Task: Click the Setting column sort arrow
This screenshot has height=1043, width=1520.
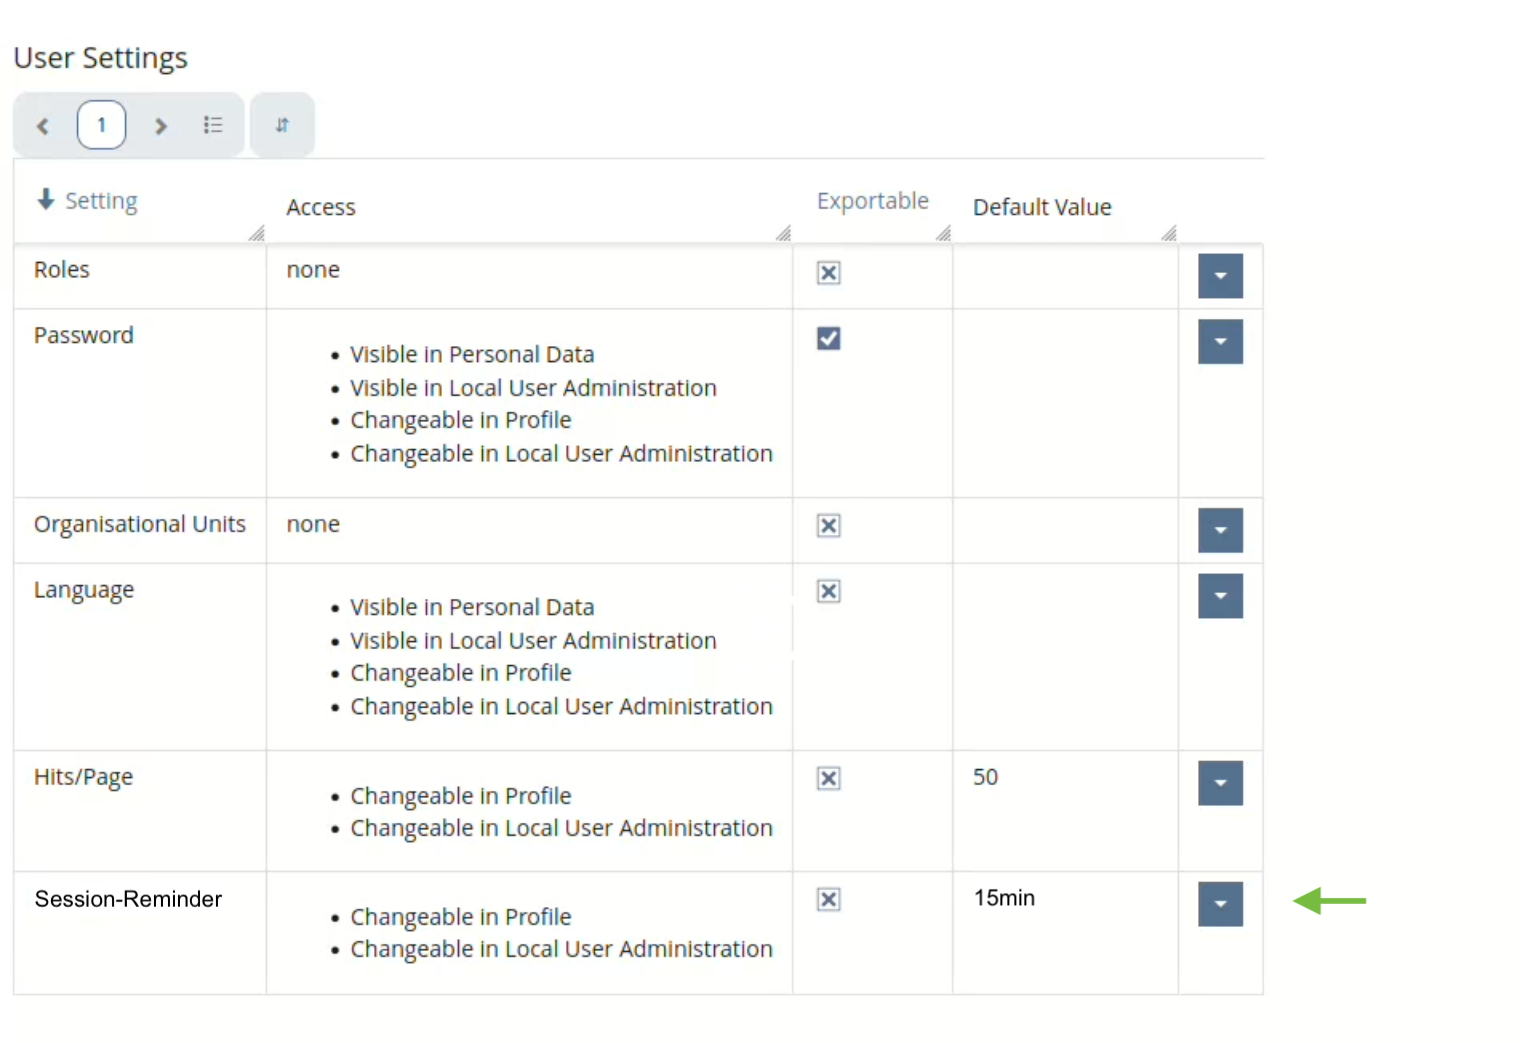Action: 46,200
